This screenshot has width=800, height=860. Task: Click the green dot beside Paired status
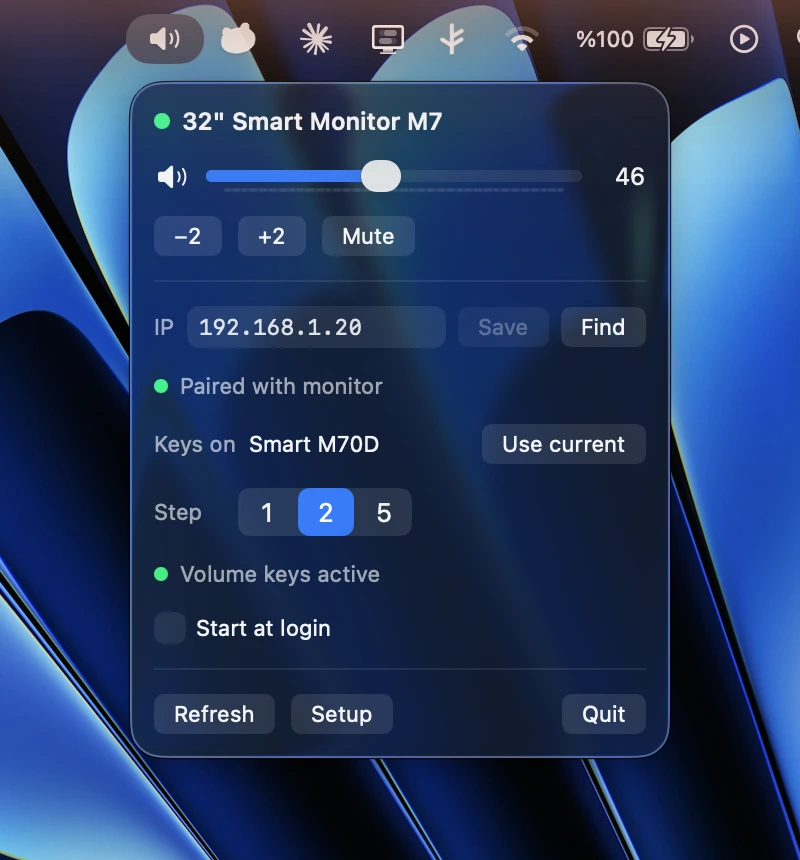pos(161,386)
